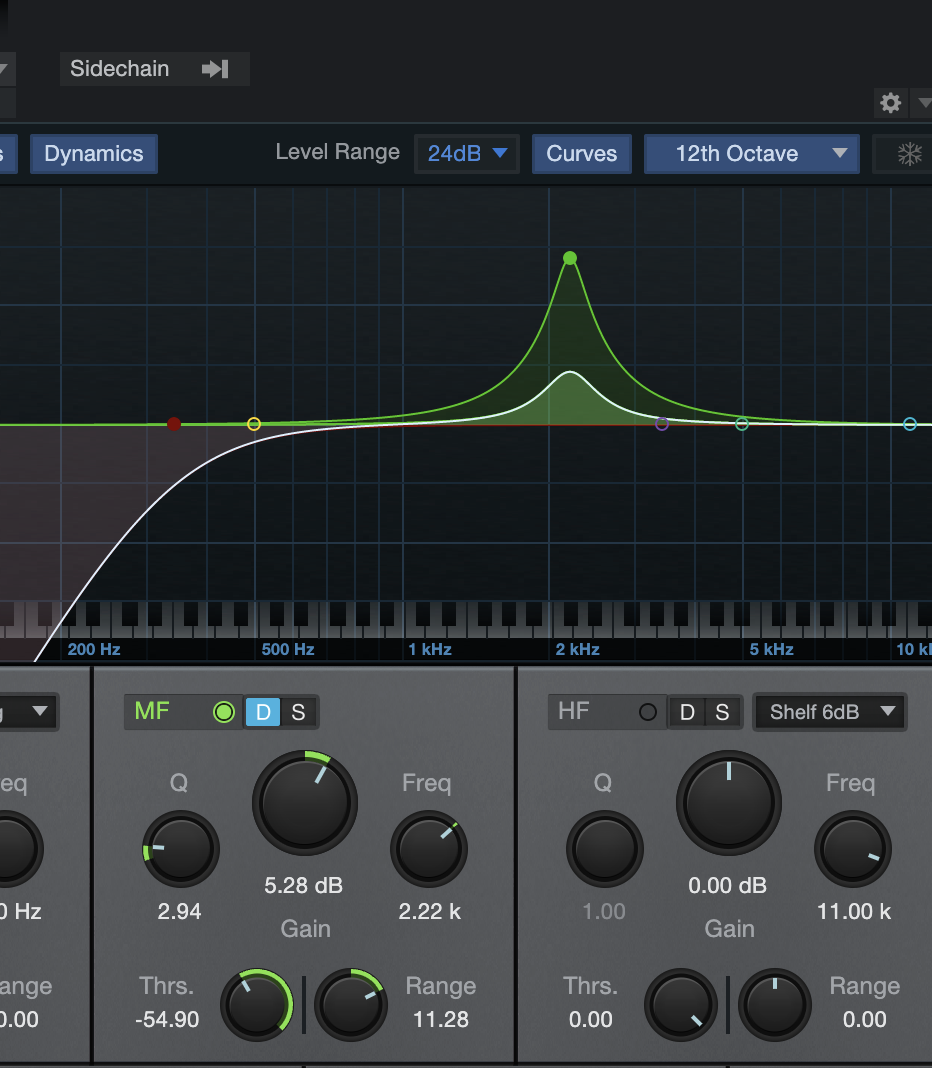Click the Sidechain button
This screenshot has width=932, height=1068.
pos(120,69)
